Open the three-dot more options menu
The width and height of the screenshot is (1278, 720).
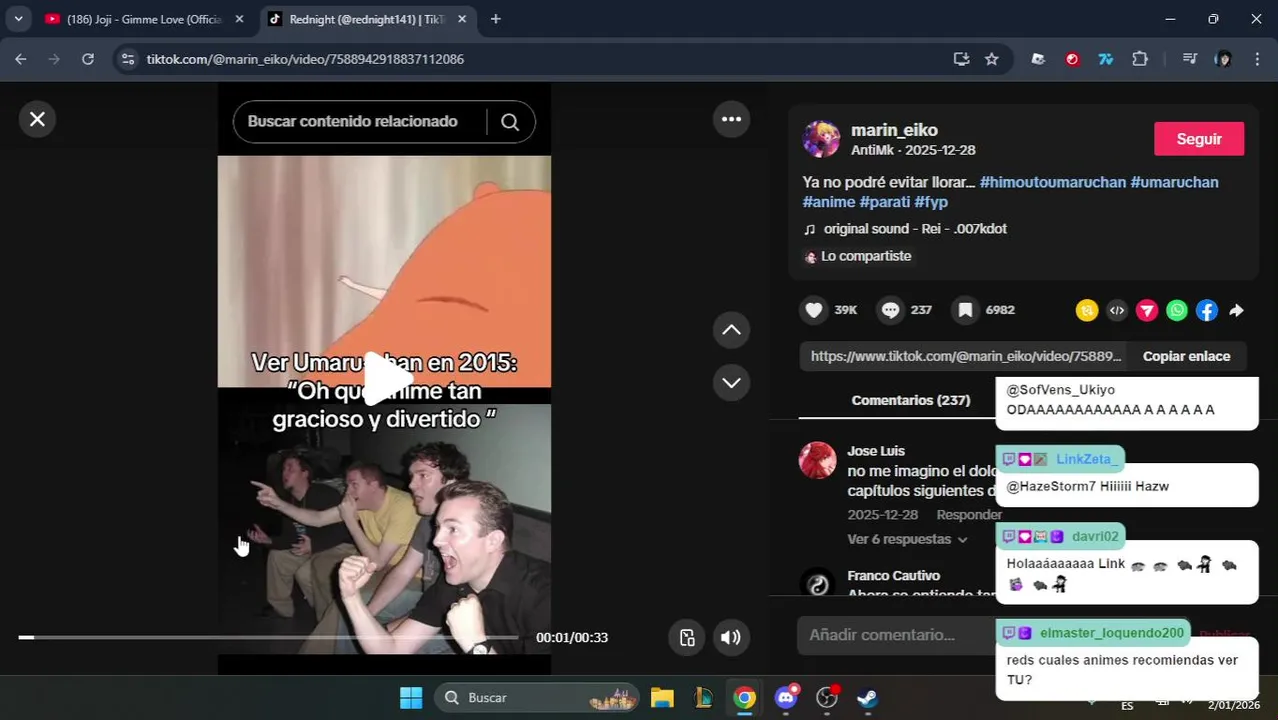[731, 119]
